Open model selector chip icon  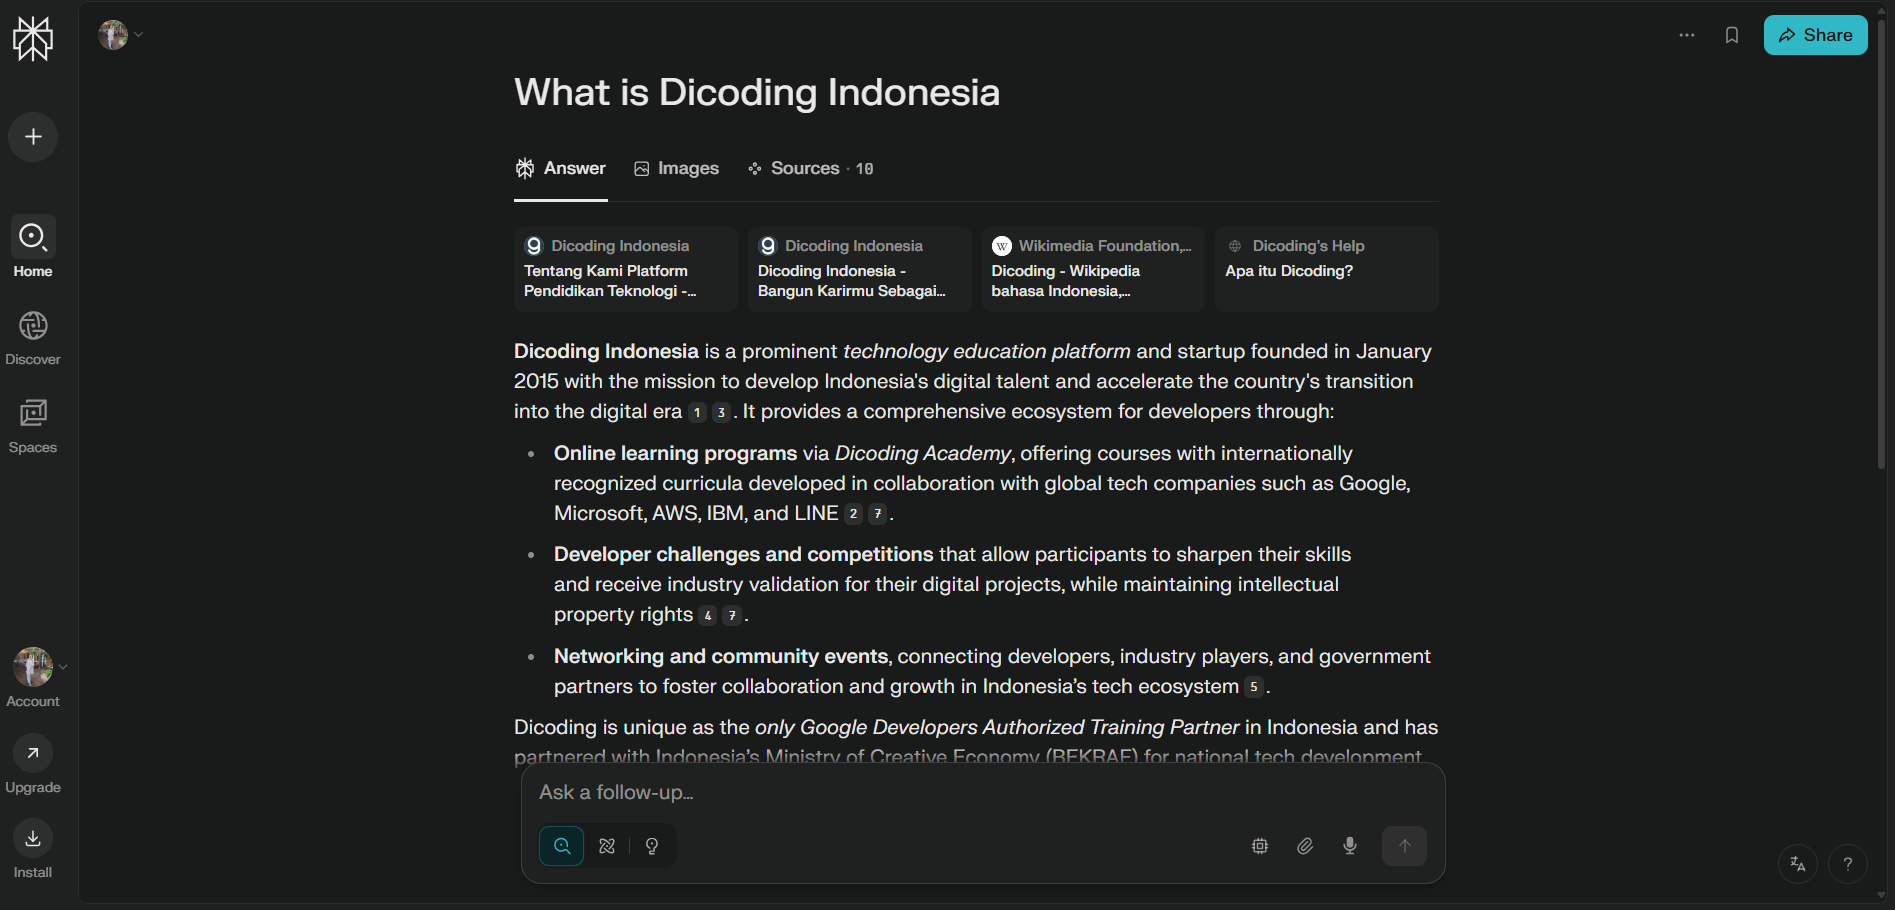coord(1260,846)
